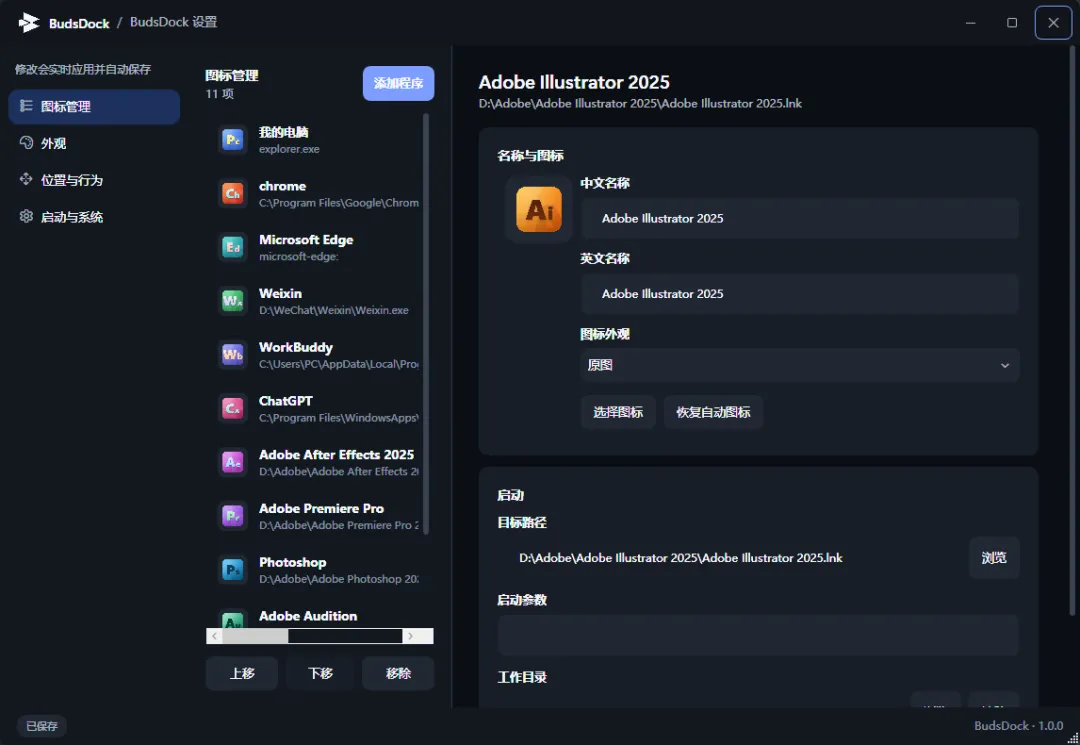Image resolution: width=1080 pixels, height=745 pixels.
Task: Select the Microsoft Edge Ed icon
Action: tap(233, 247)
